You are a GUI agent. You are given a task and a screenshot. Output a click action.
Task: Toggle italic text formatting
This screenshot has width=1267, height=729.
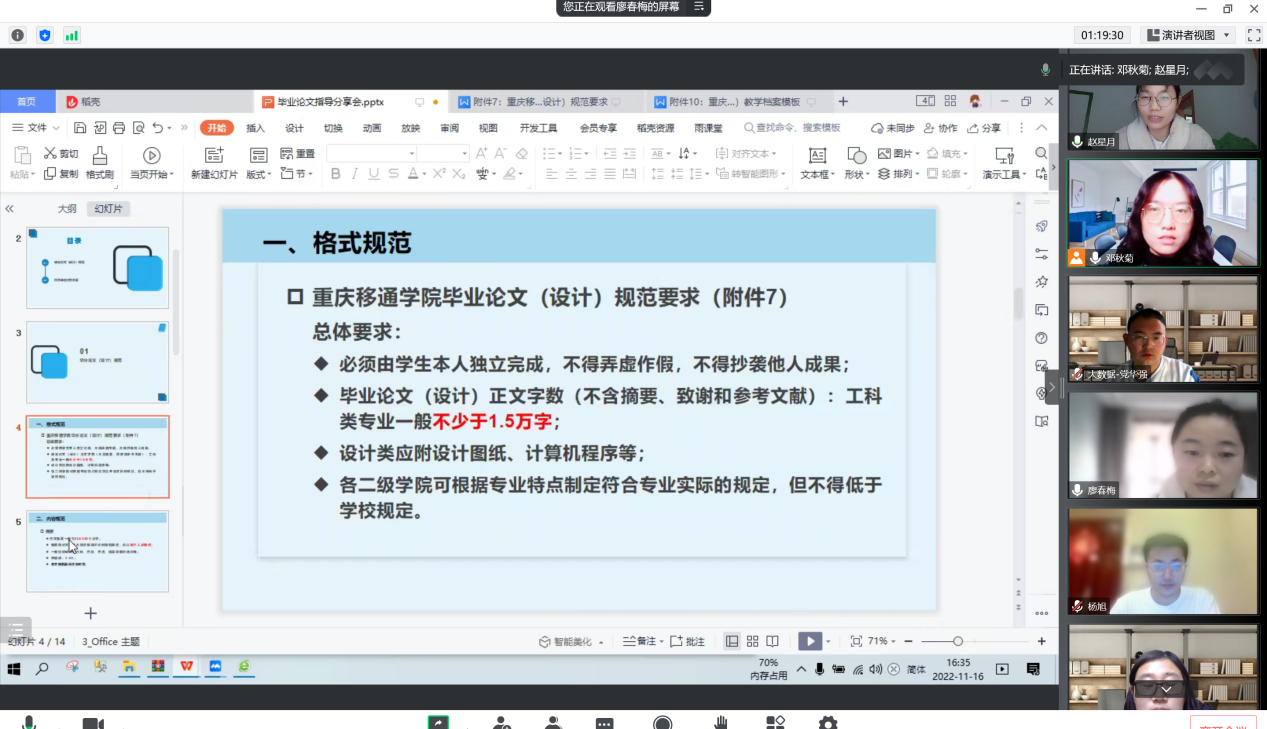click(355, 174)
